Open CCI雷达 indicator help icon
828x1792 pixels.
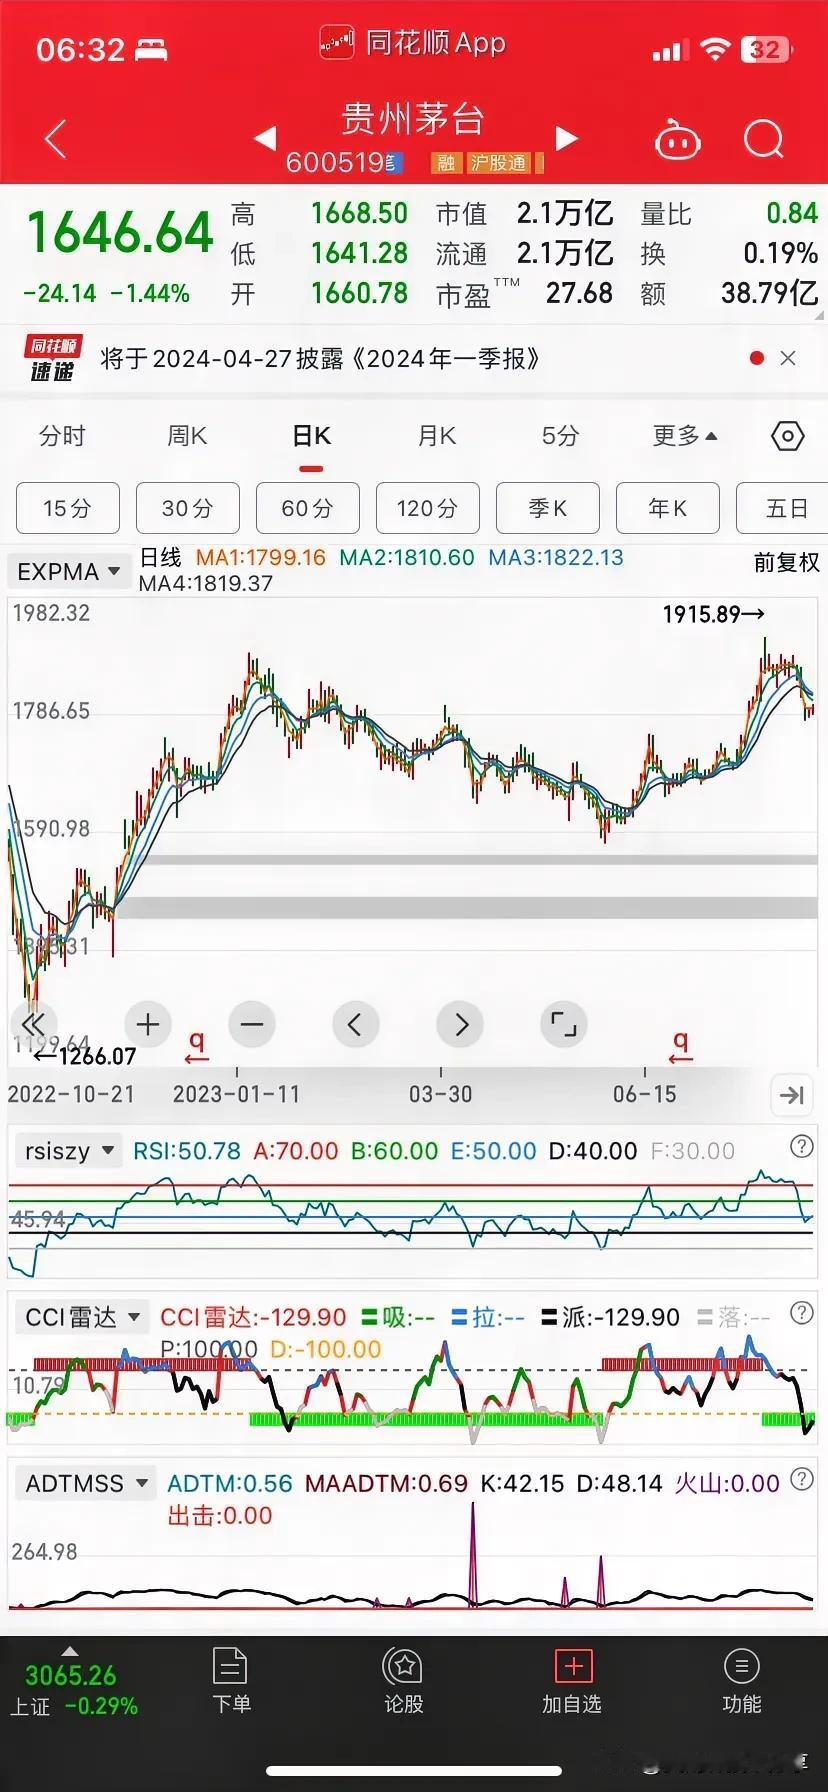pos(801,1313)
